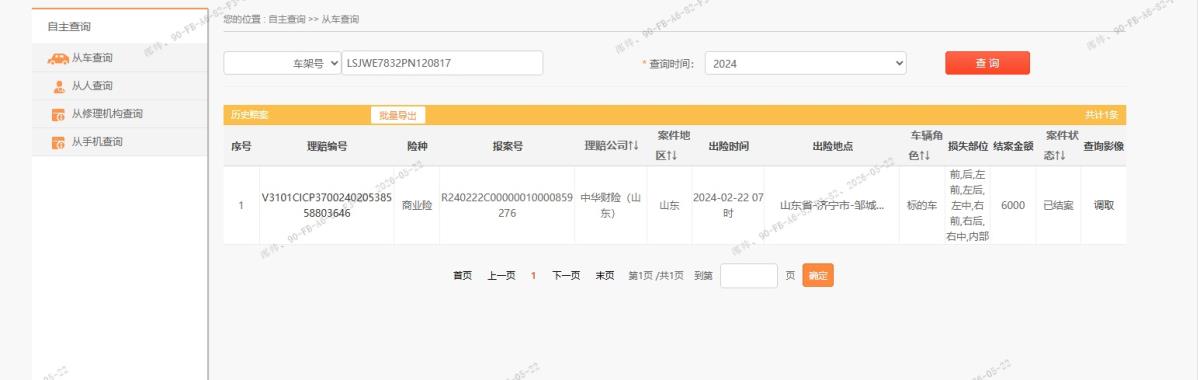Viewport: 1200px width, 380px height.
Task: Sort by 理赔公司 column header
Action: coord(611,147)
